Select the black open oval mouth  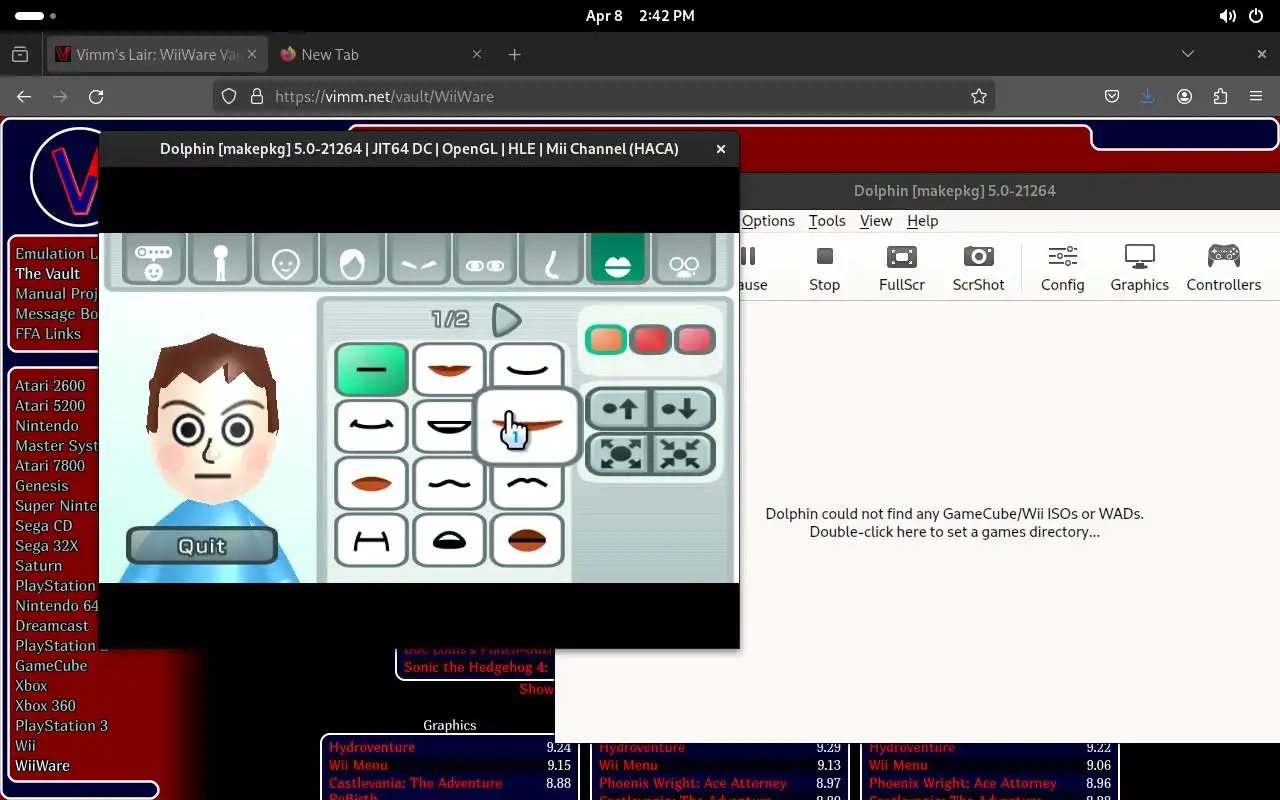click(449, 540)
